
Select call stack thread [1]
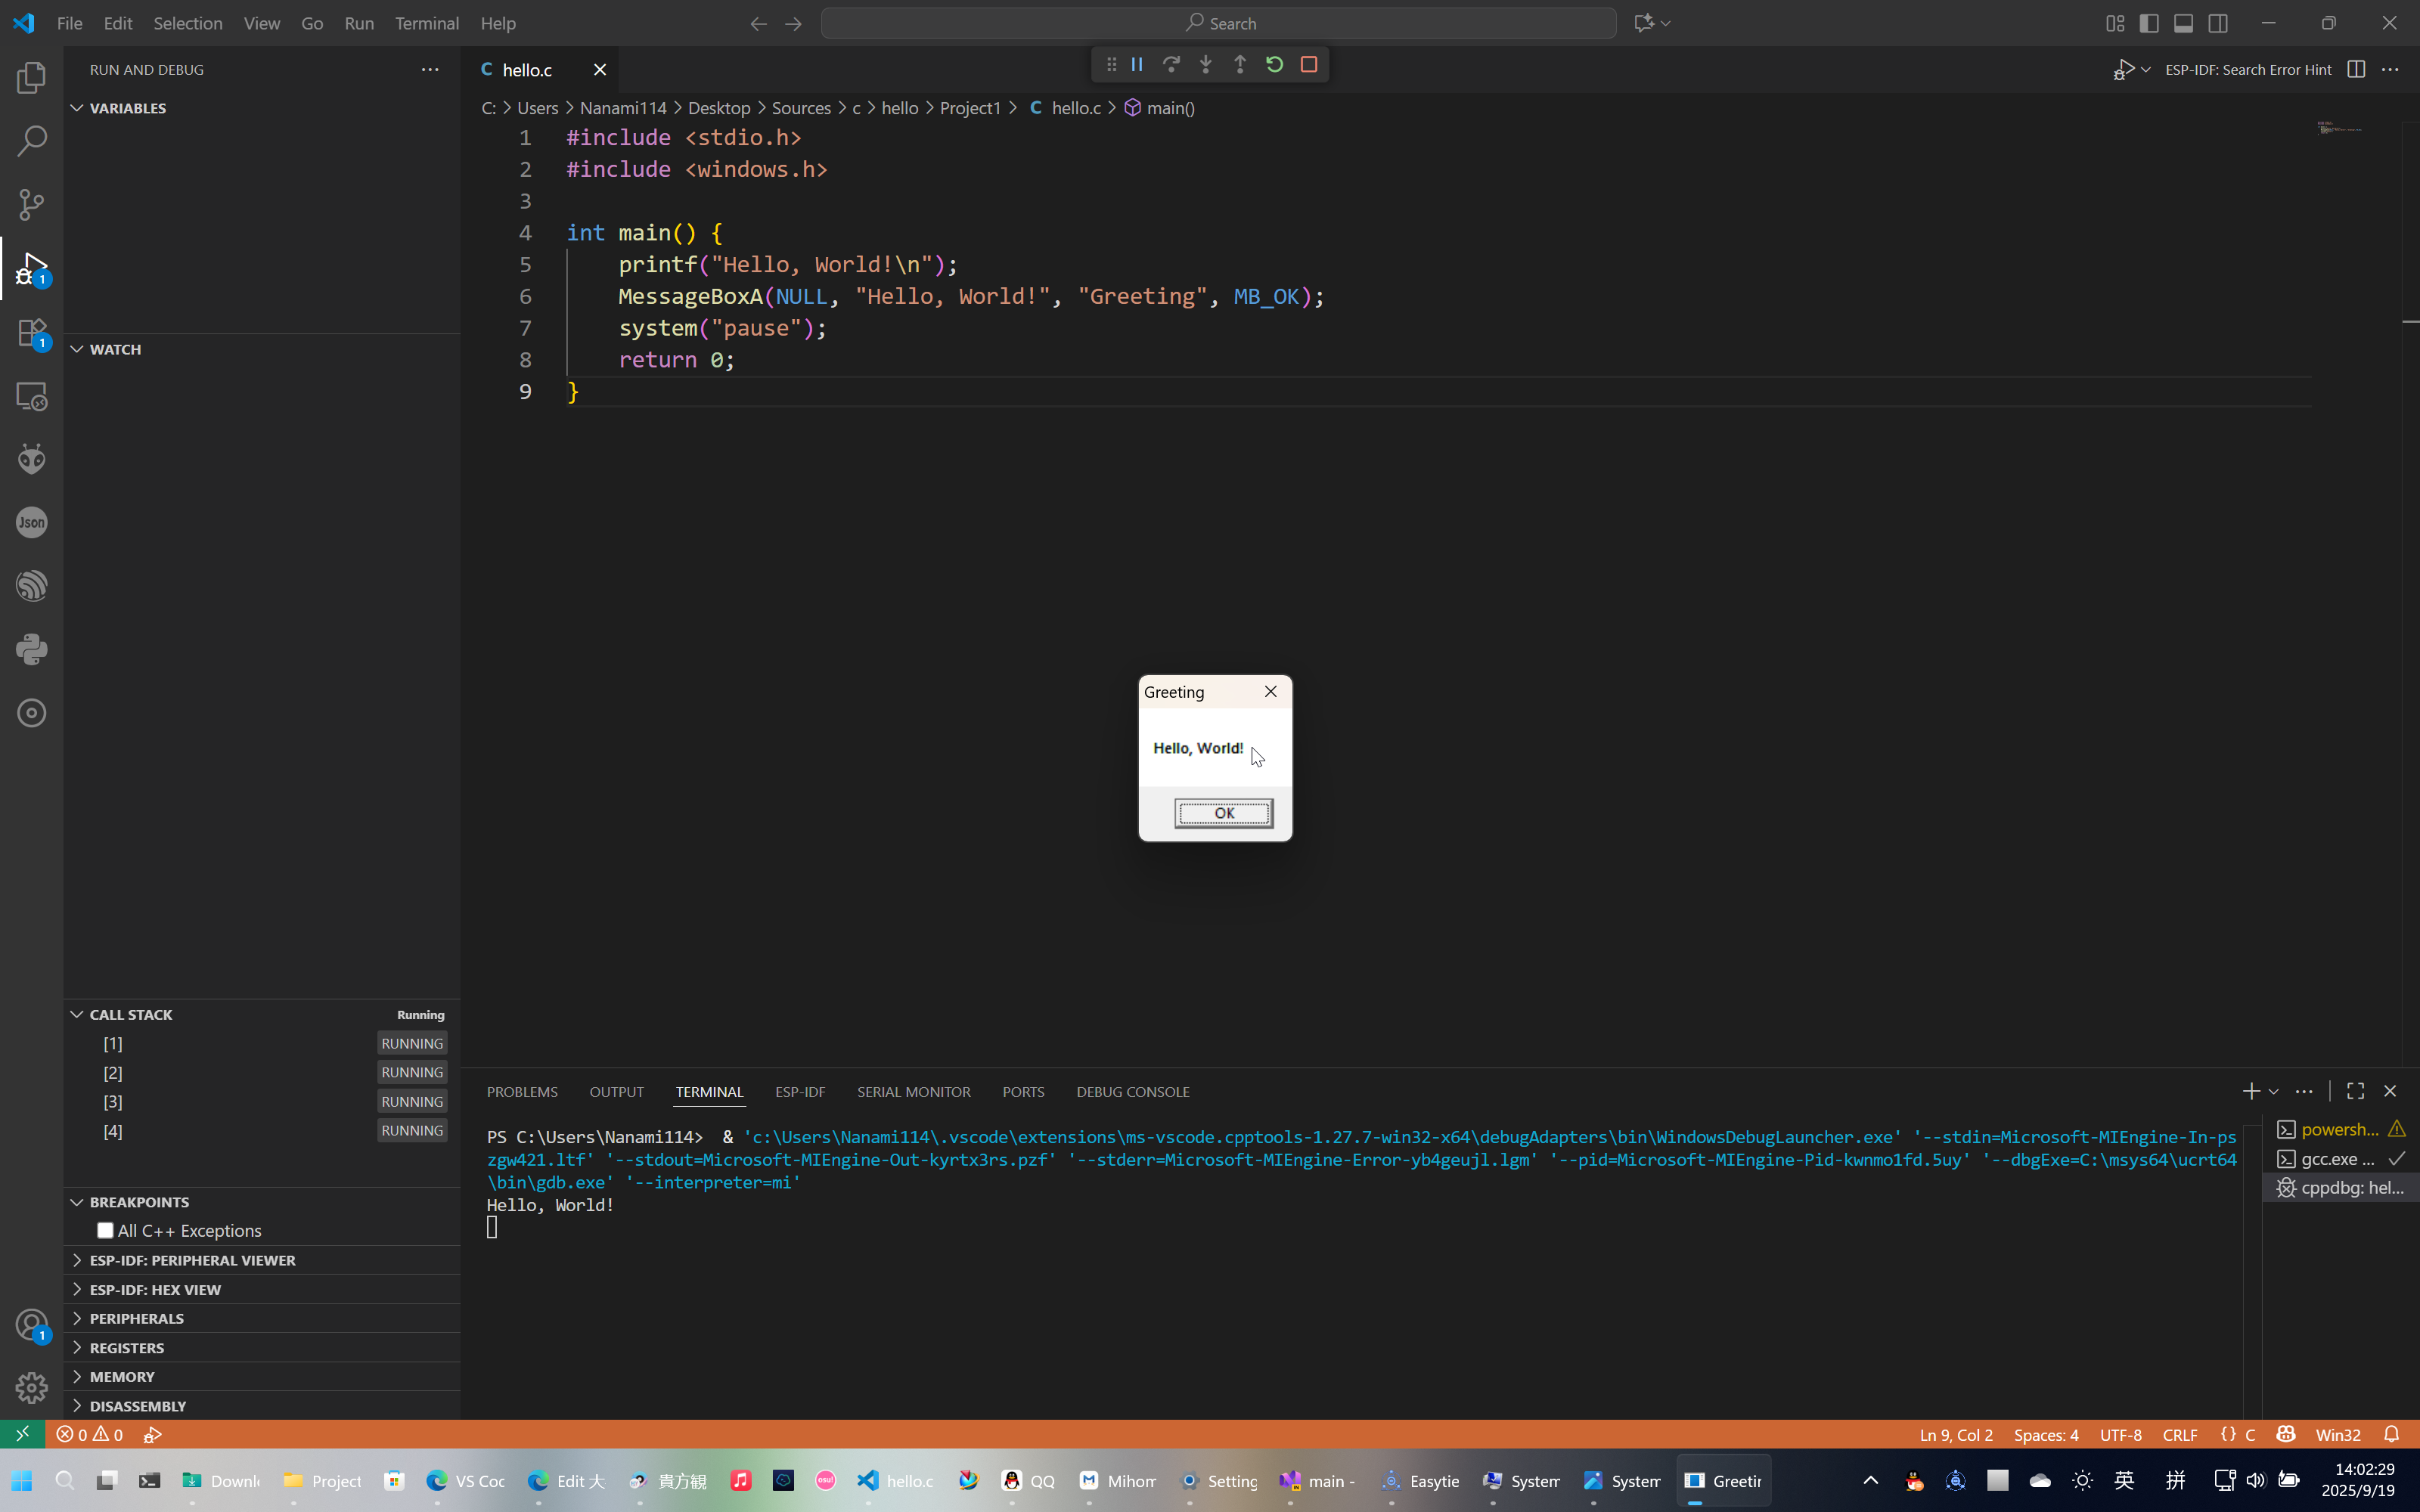262,1043
